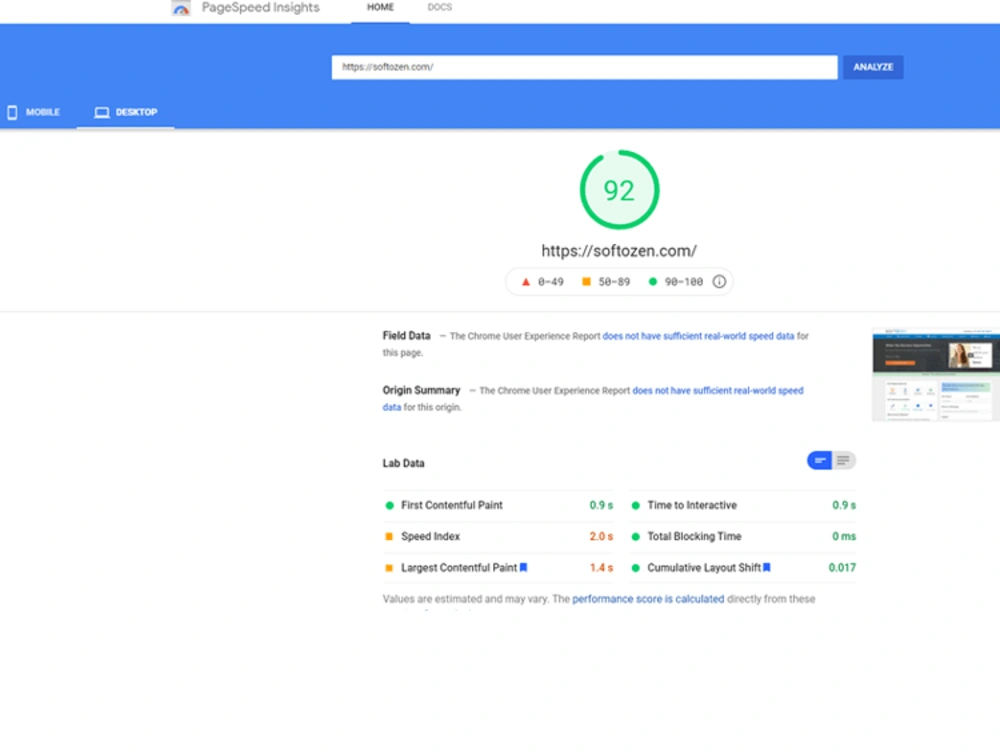1000x751 pixels.
Task: Click the PageSpeed Insights logo icon
Action: click(x=181, y=8)
